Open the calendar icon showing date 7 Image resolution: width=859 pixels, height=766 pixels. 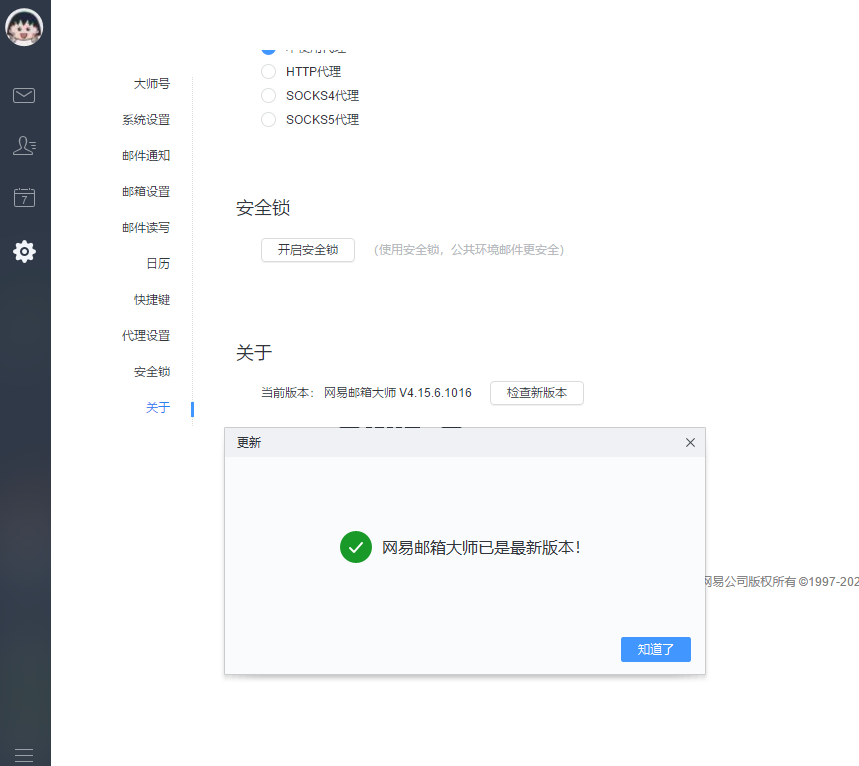click(x=24, y=197)
